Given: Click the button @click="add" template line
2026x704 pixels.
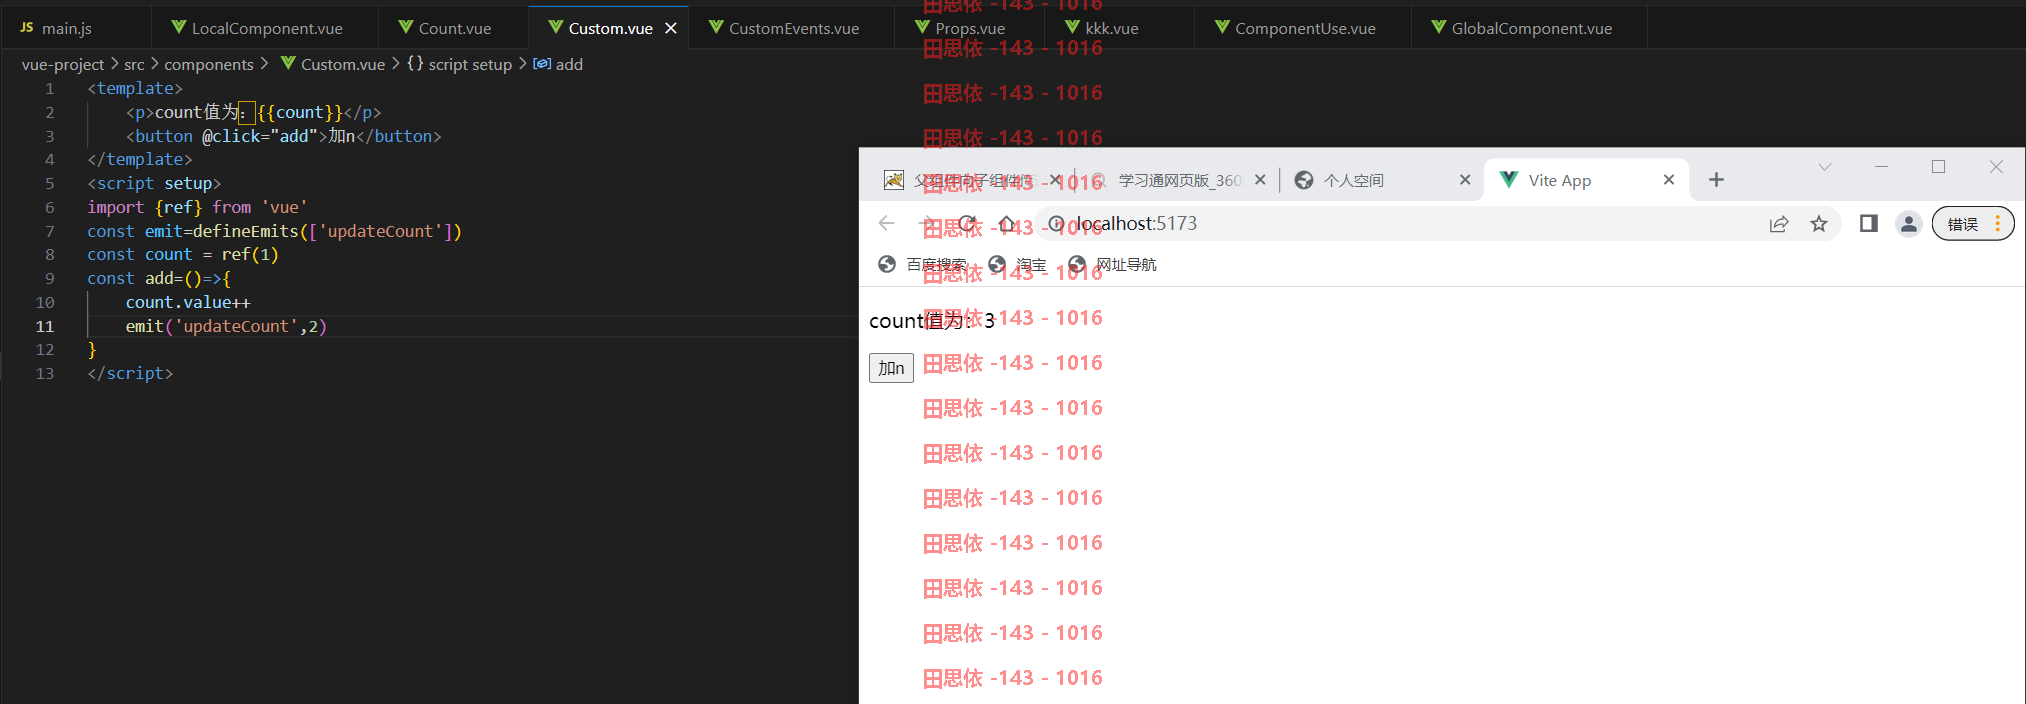Looking at the screenshot, I should pos(283,136).
